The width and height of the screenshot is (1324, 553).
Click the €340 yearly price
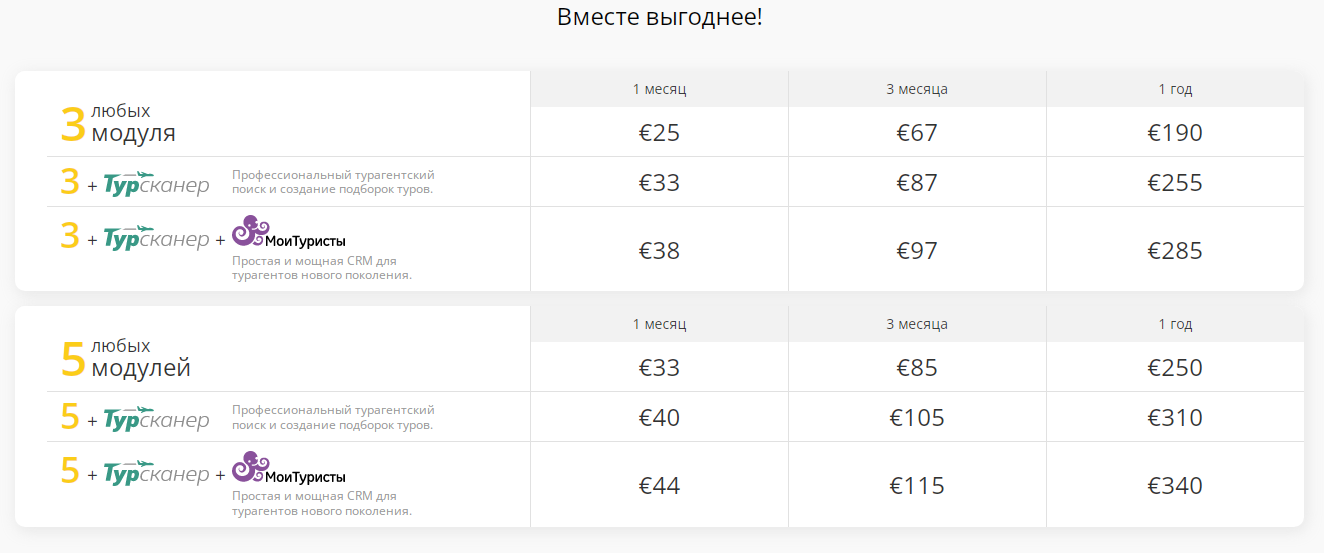click(x=1175, y=486)
